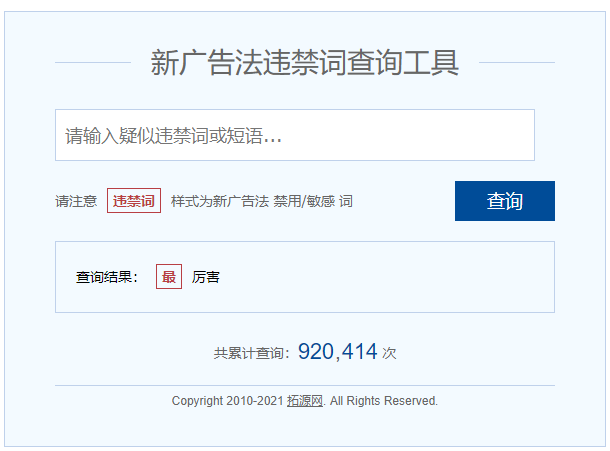Viewport: 610px width, 451px height.
Task: Click the 请注意 label text
Action: pyautogui.click(x=76, y=201)
